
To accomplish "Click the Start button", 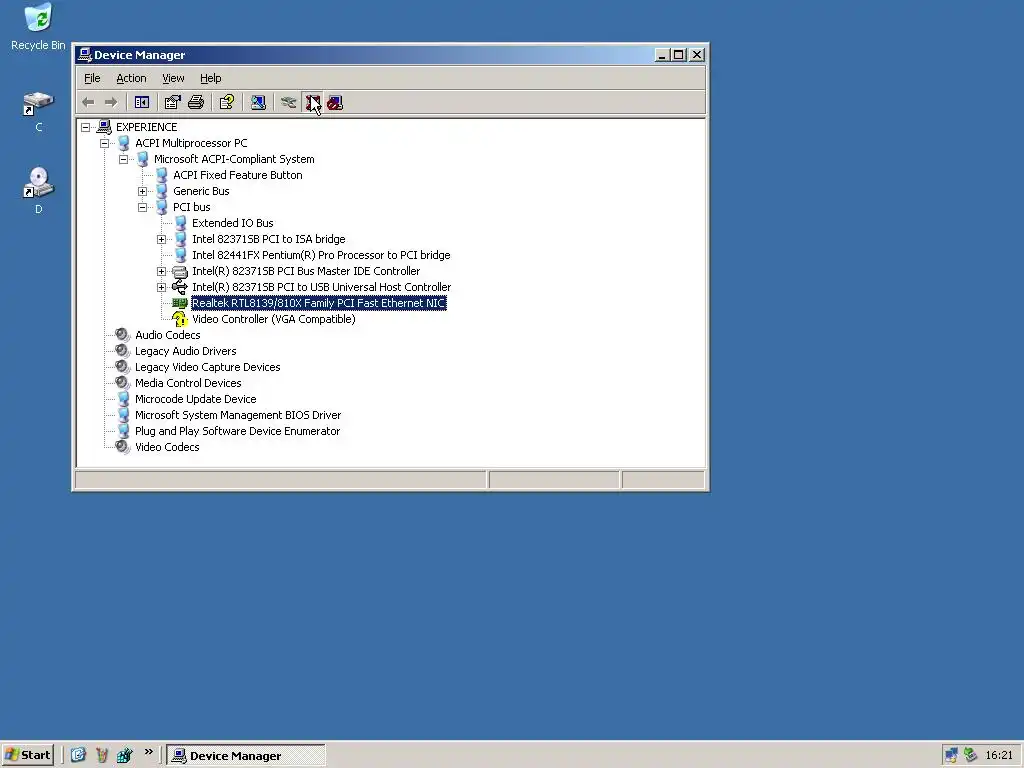I will [x=27, y=755].
